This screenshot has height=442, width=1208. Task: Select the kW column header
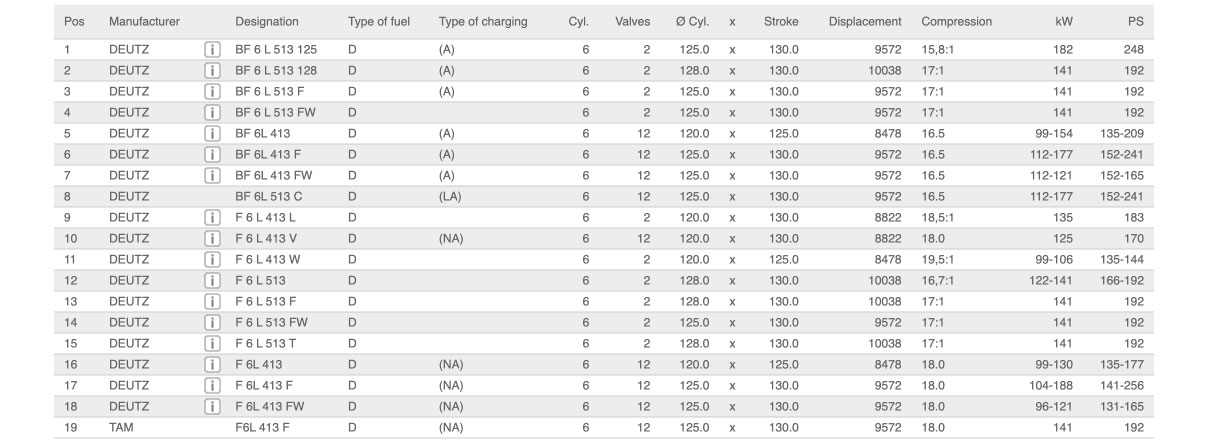point(1063,21)
